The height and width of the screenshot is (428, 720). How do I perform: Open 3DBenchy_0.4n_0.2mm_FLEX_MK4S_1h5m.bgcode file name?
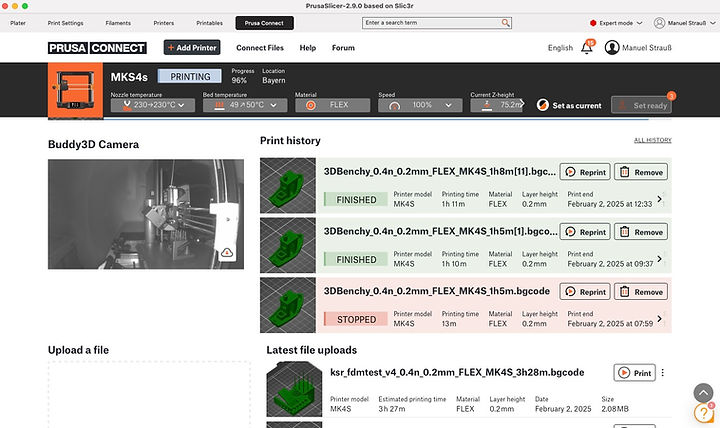coord(437,291)
